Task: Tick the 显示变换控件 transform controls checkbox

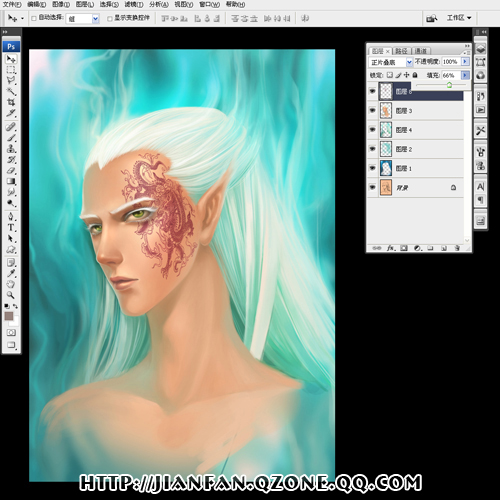Action: [x=109, y=19]
